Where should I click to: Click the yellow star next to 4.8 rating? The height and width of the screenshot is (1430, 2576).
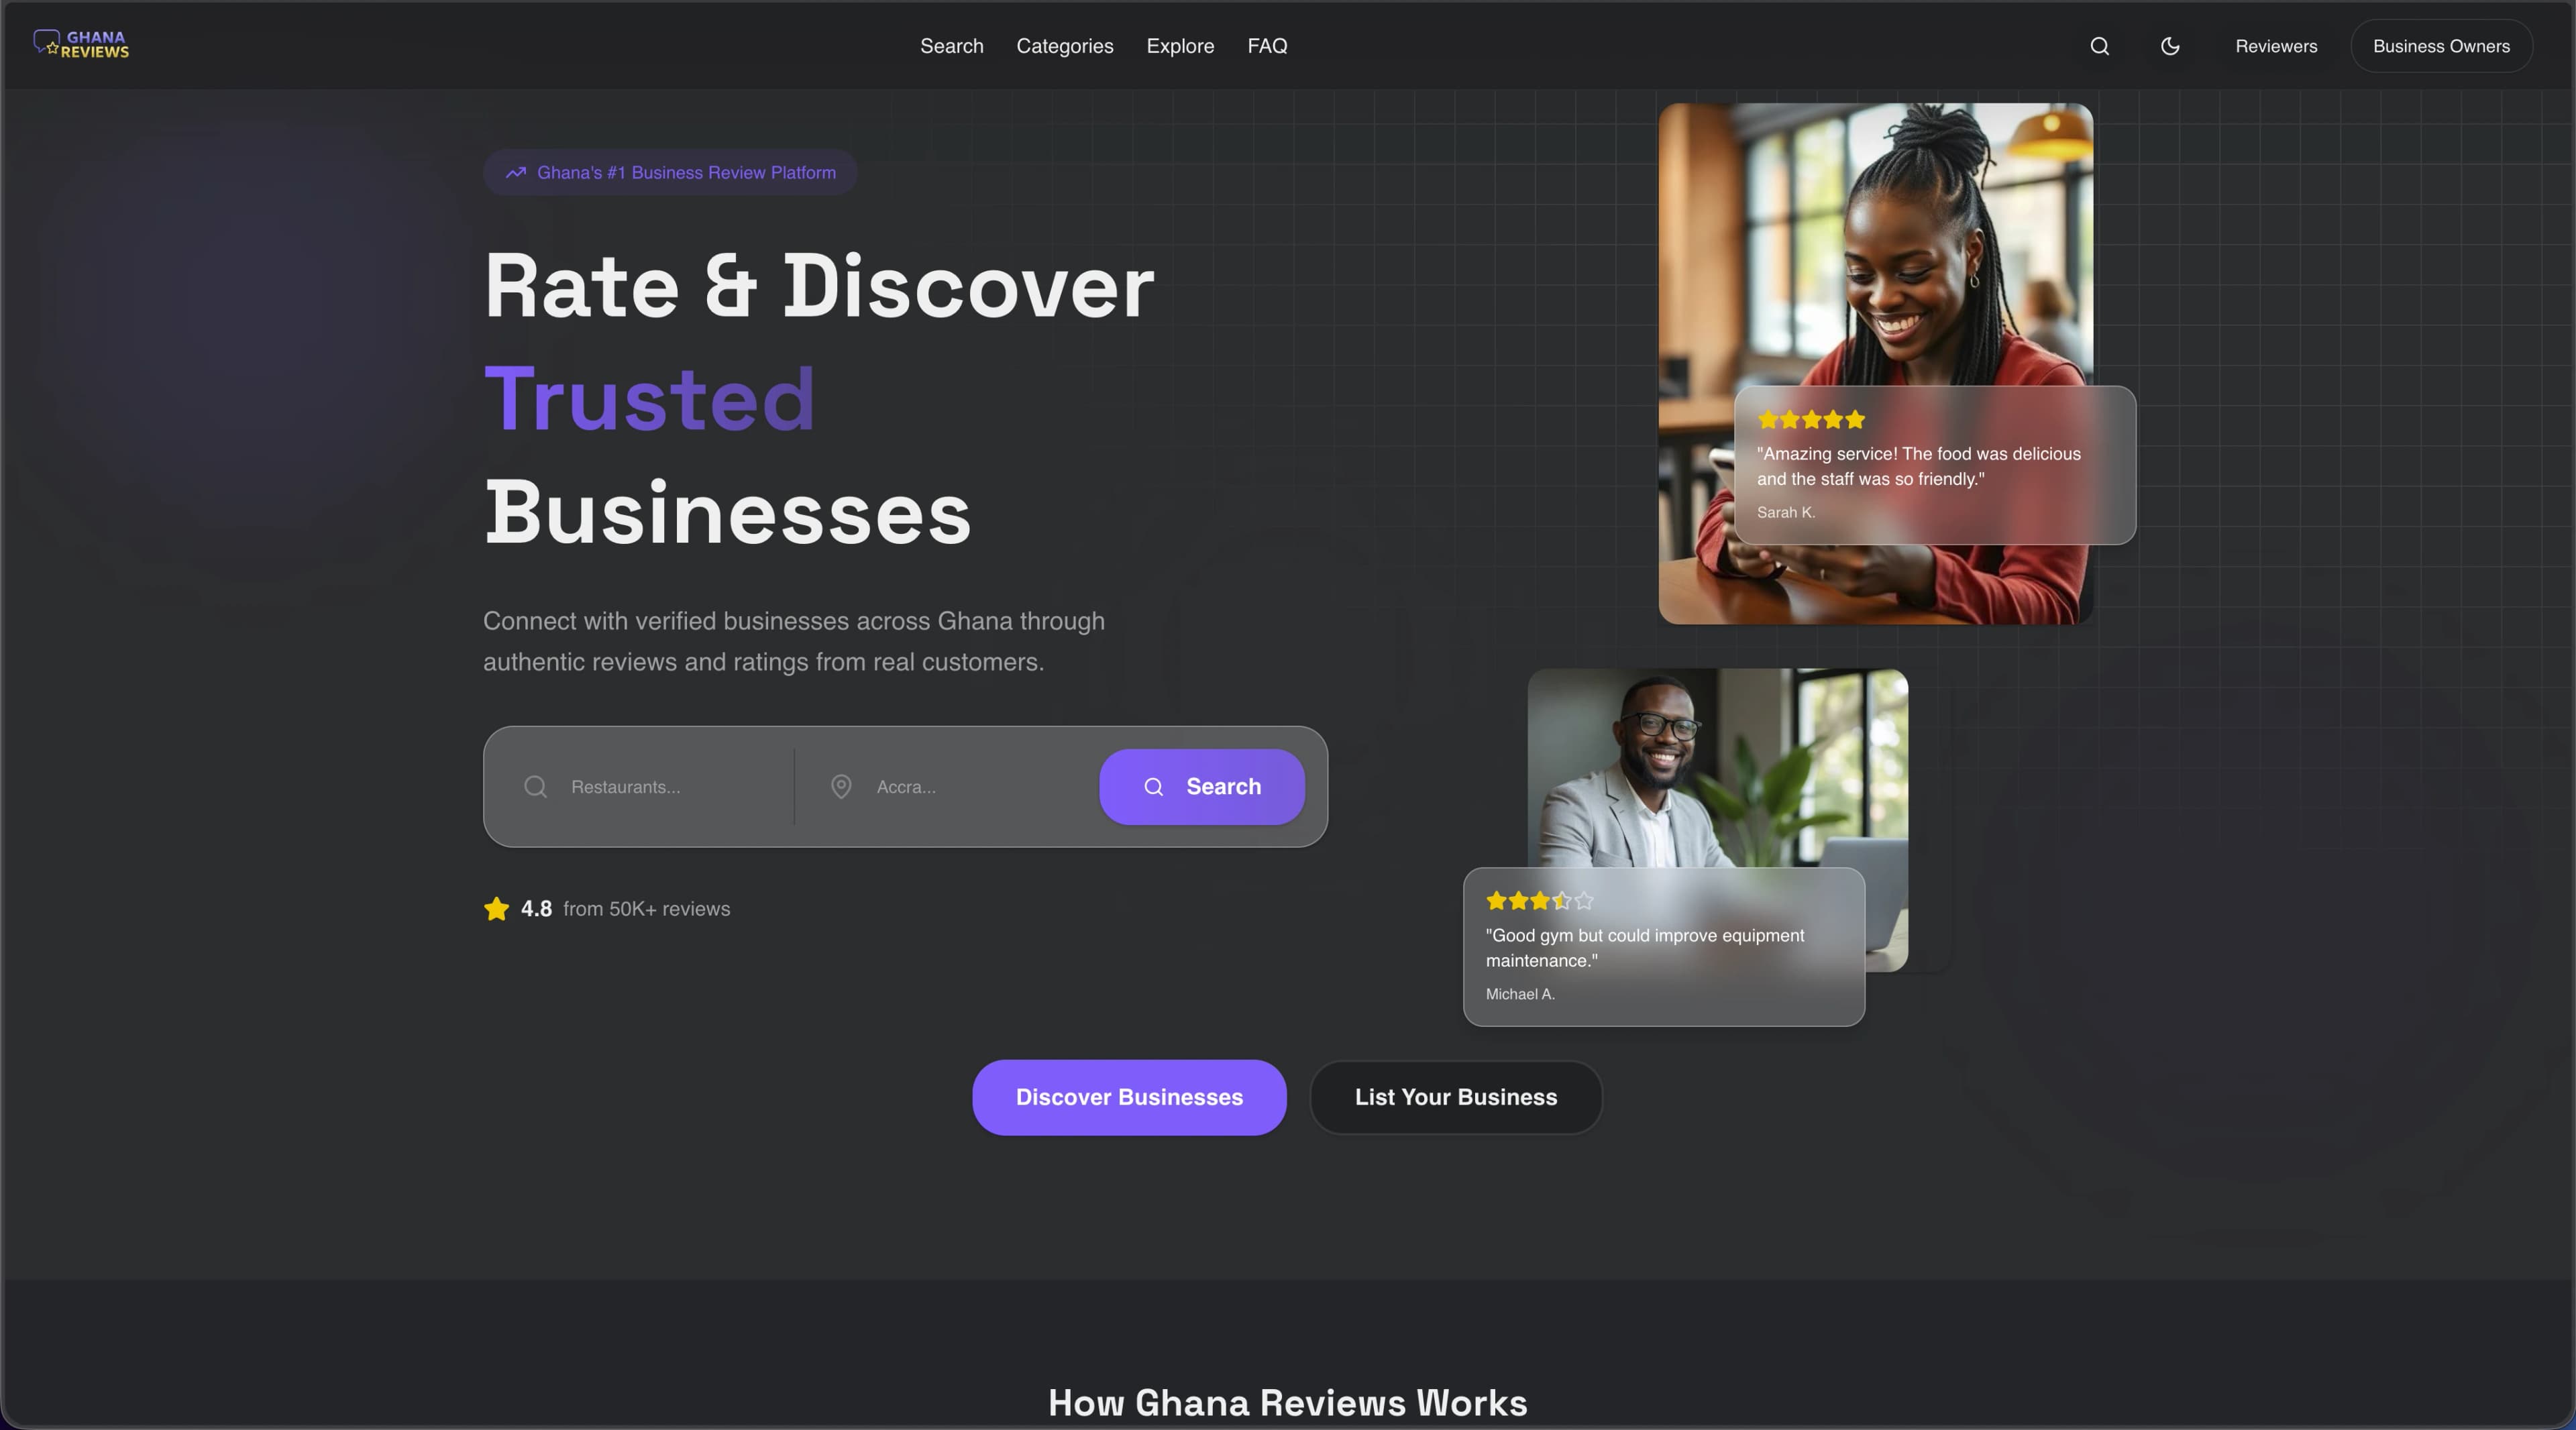(x=495, y=909)
